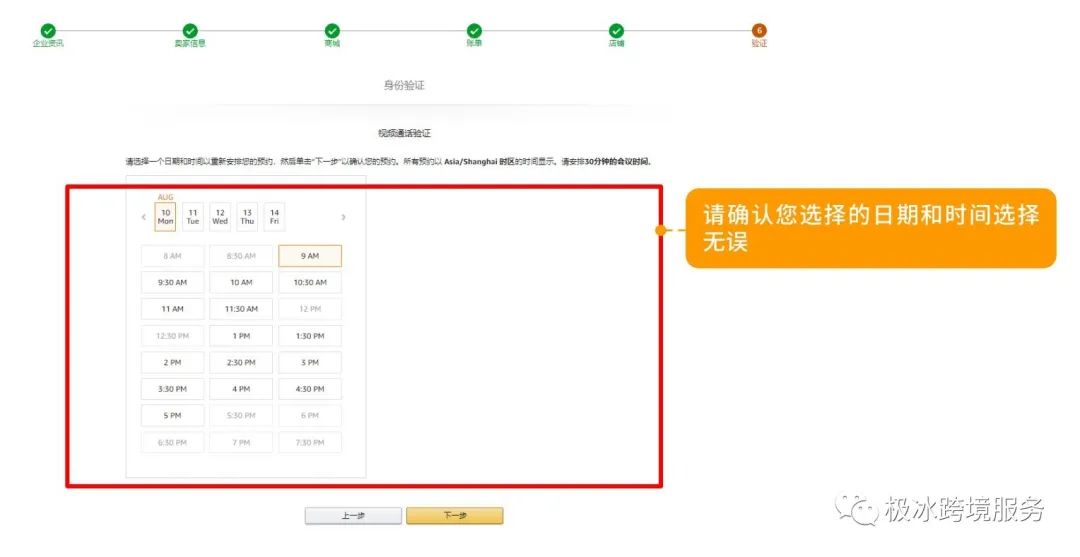Go to previous week with left arrow
Image resolution: width=1080 pixels, height=557 pixels.
143,217
